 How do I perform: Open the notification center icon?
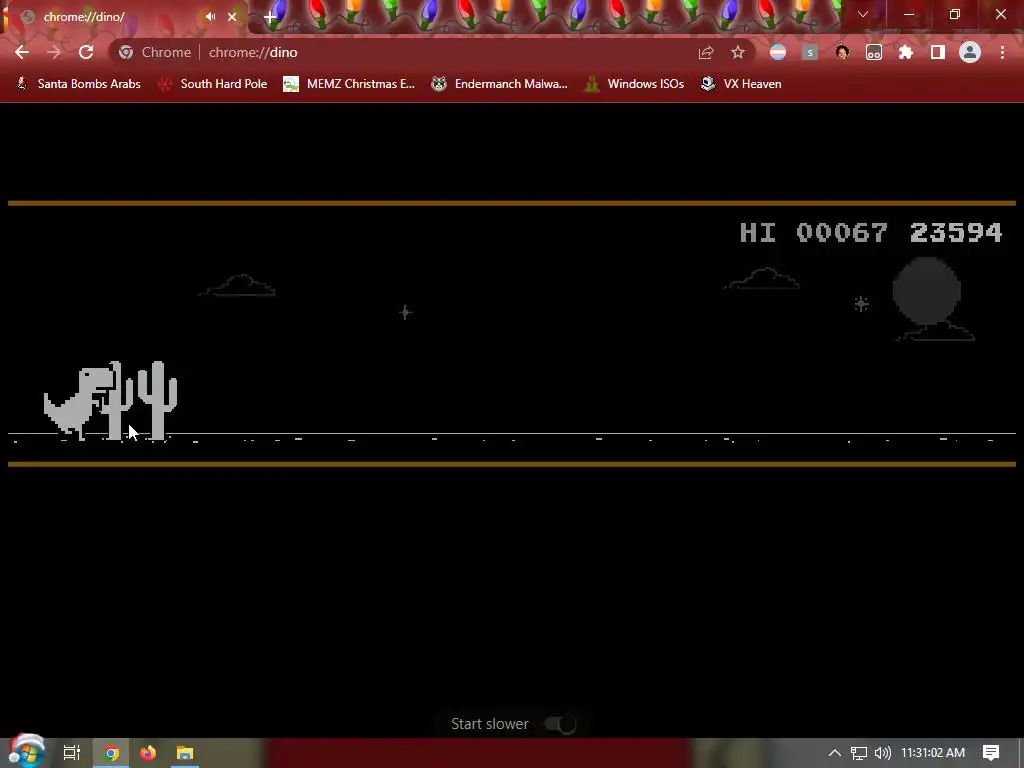tap(991, 753)
